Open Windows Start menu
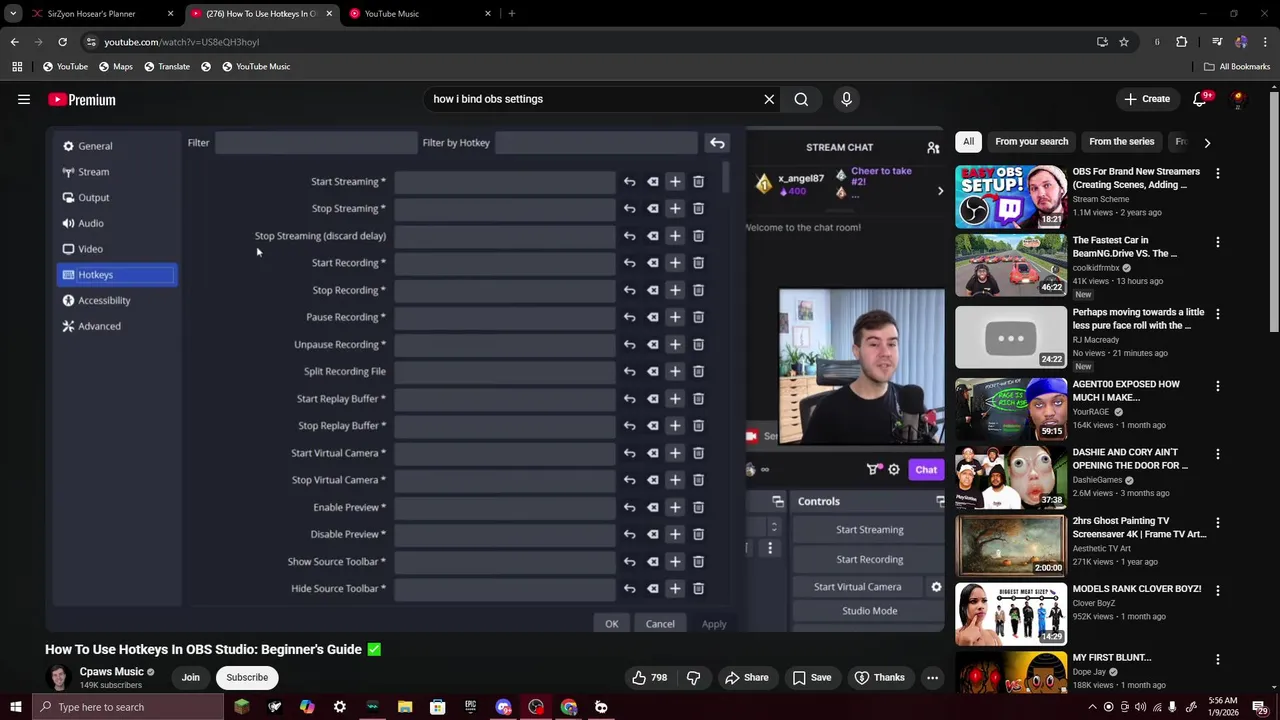1280x720 pixels. [15, 707]
